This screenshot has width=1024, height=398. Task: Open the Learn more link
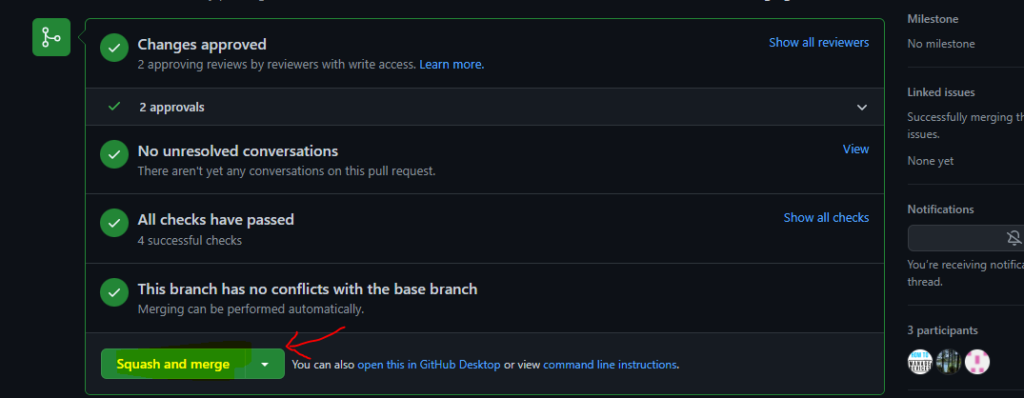tap(451, 65)
